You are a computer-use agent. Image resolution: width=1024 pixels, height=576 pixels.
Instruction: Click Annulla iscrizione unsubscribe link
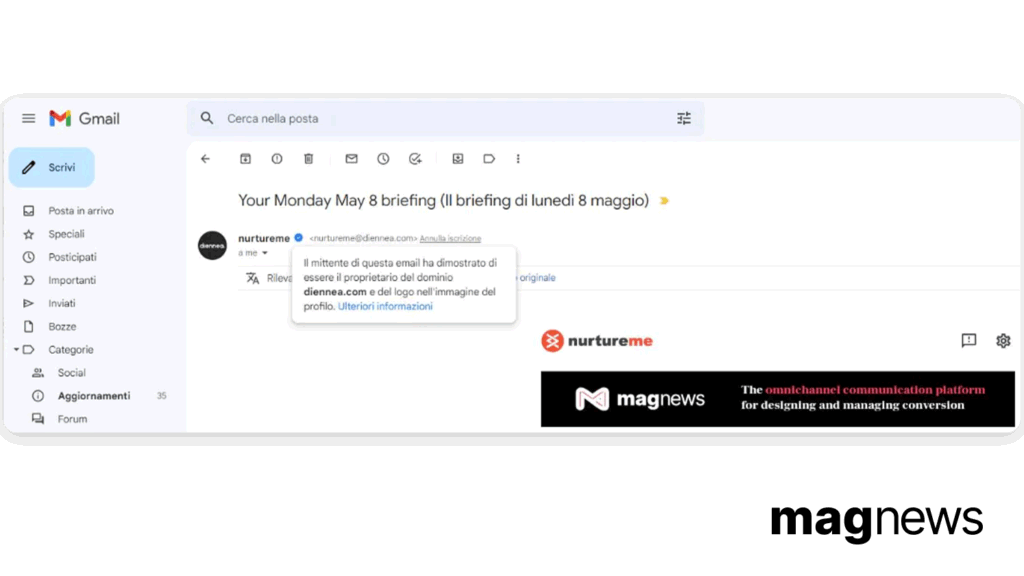[x=450, y=238]
